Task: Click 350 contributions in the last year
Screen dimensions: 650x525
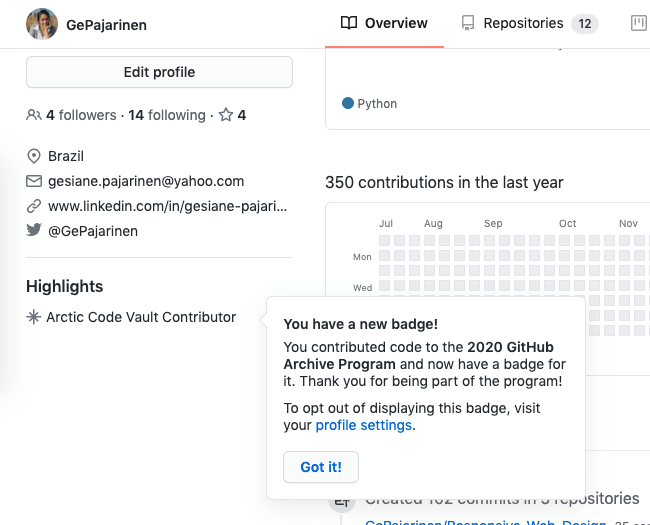Action: click(444, 182)
